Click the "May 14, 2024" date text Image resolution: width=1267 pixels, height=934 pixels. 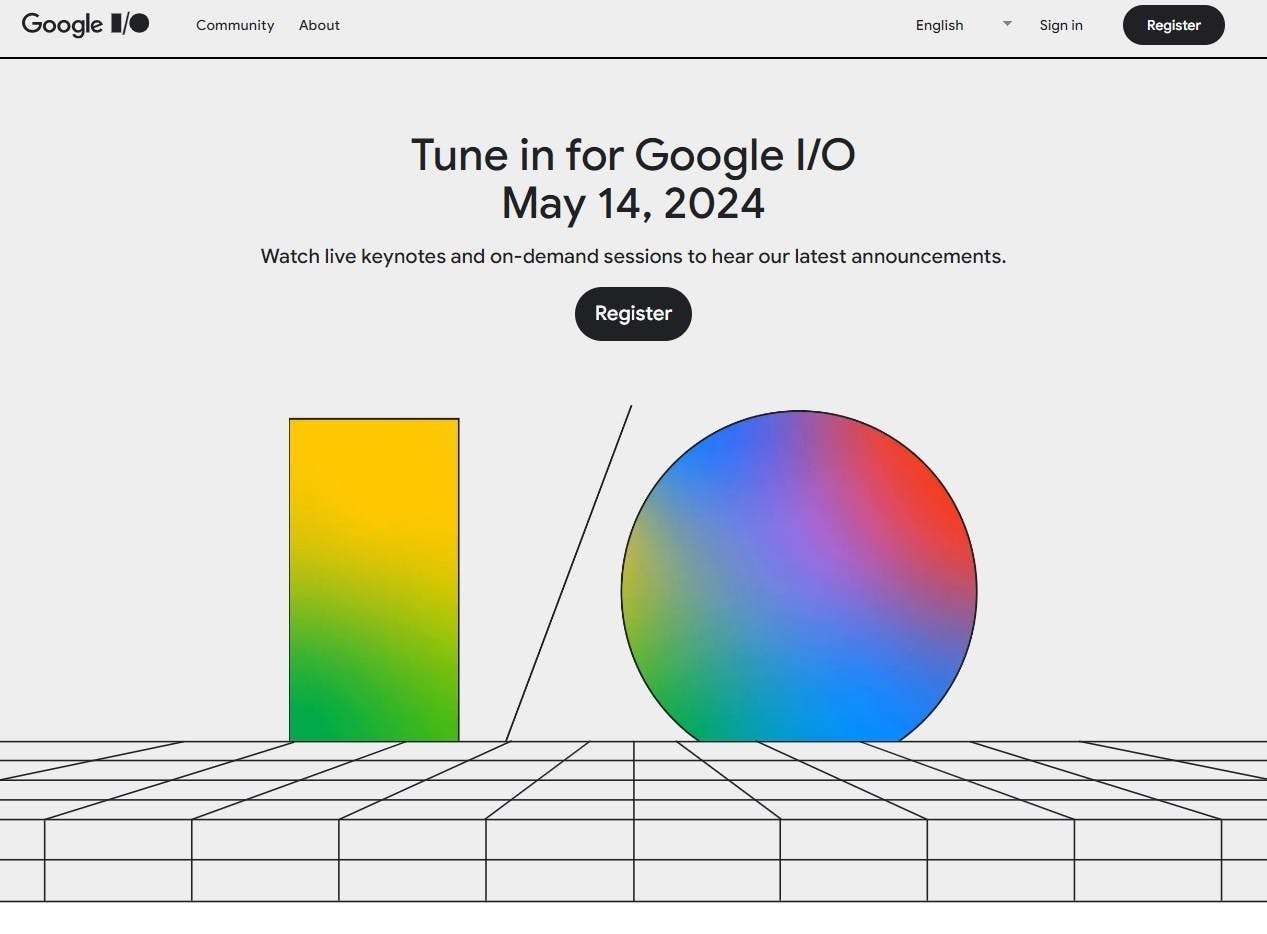click(x=633, y=203)
